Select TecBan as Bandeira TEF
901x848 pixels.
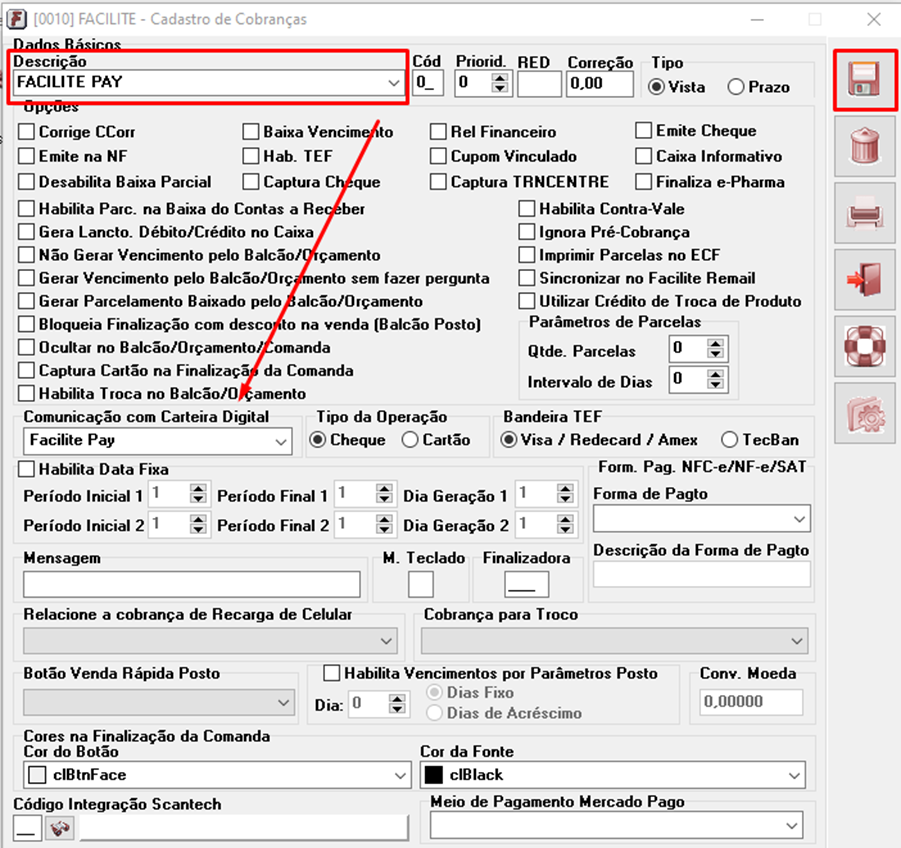[x=729, y=440]
